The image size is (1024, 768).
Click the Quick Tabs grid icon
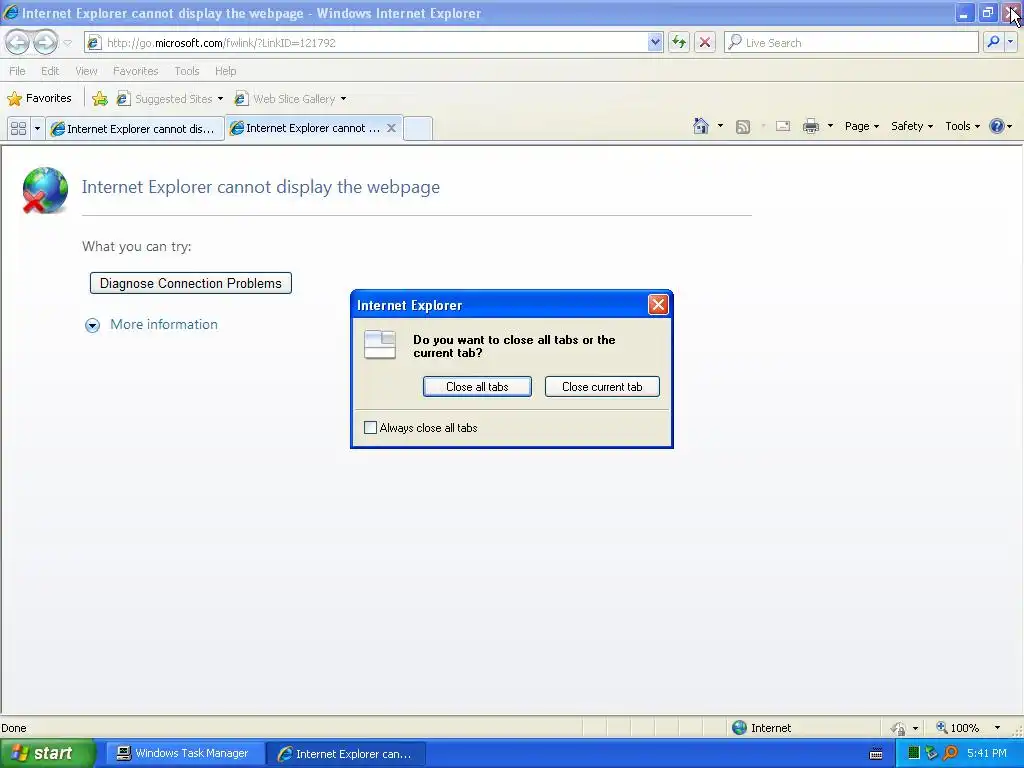(18, 128)
